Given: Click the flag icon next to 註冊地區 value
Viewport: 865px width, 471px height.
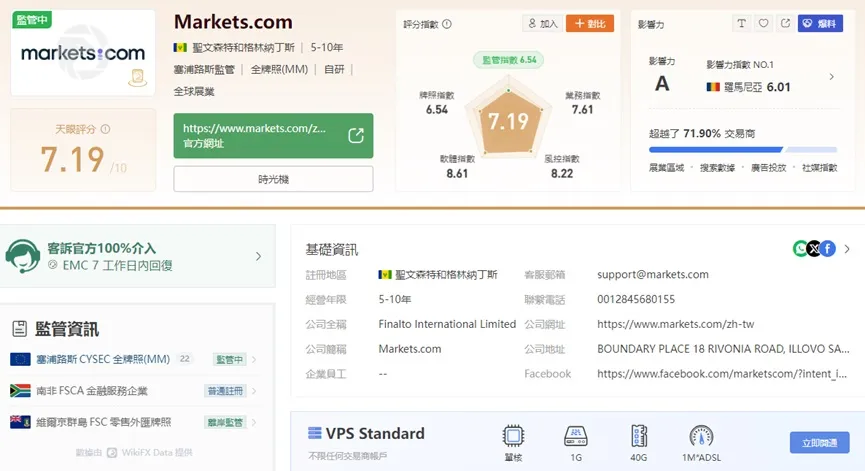Looking at the screenshot, I should point(385,275).
